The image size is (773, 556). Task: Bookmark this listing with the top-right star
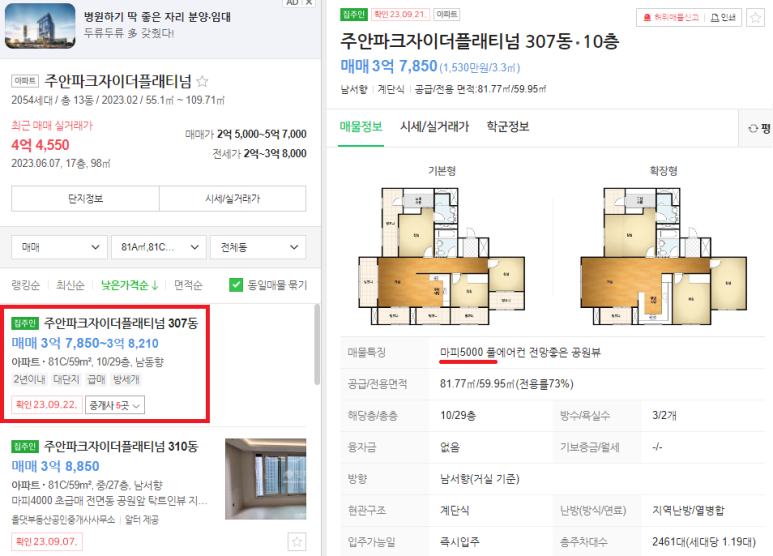pyautogui.click(x=755, y=18)
